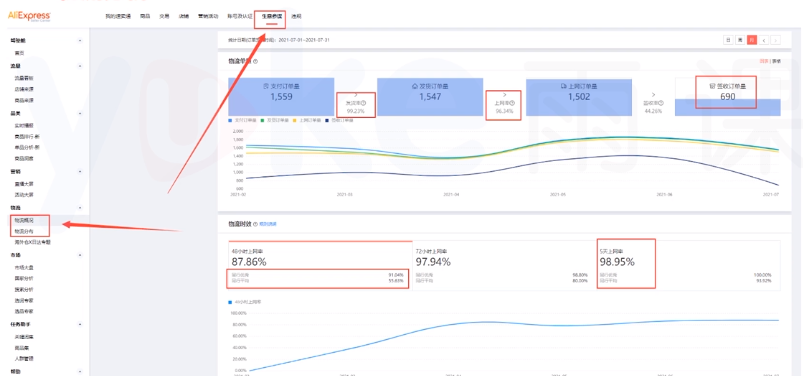Go to previous period with left arrow

click(764, 40)
